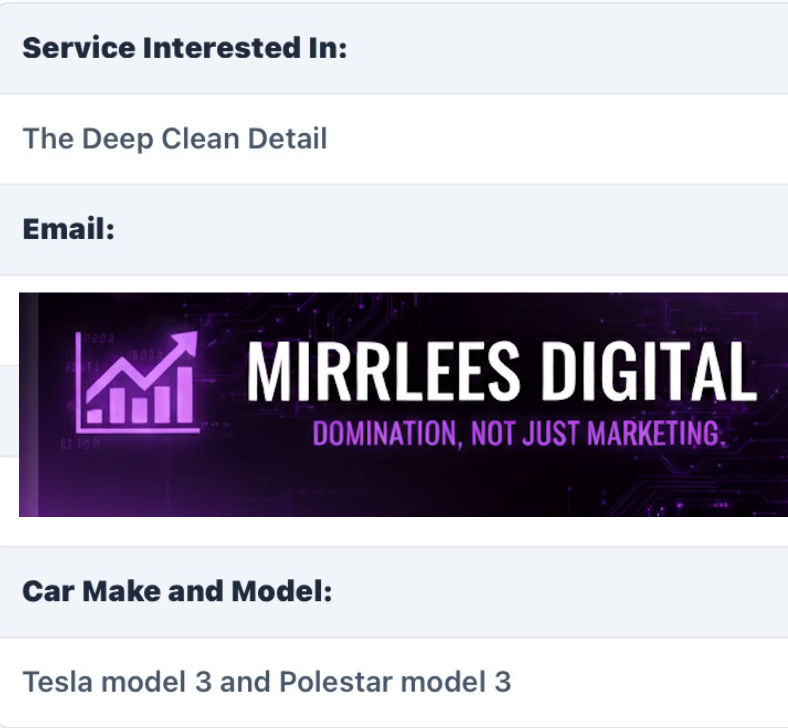
Task: Click the final 3 after Polestar model
Action: [502, 682]
